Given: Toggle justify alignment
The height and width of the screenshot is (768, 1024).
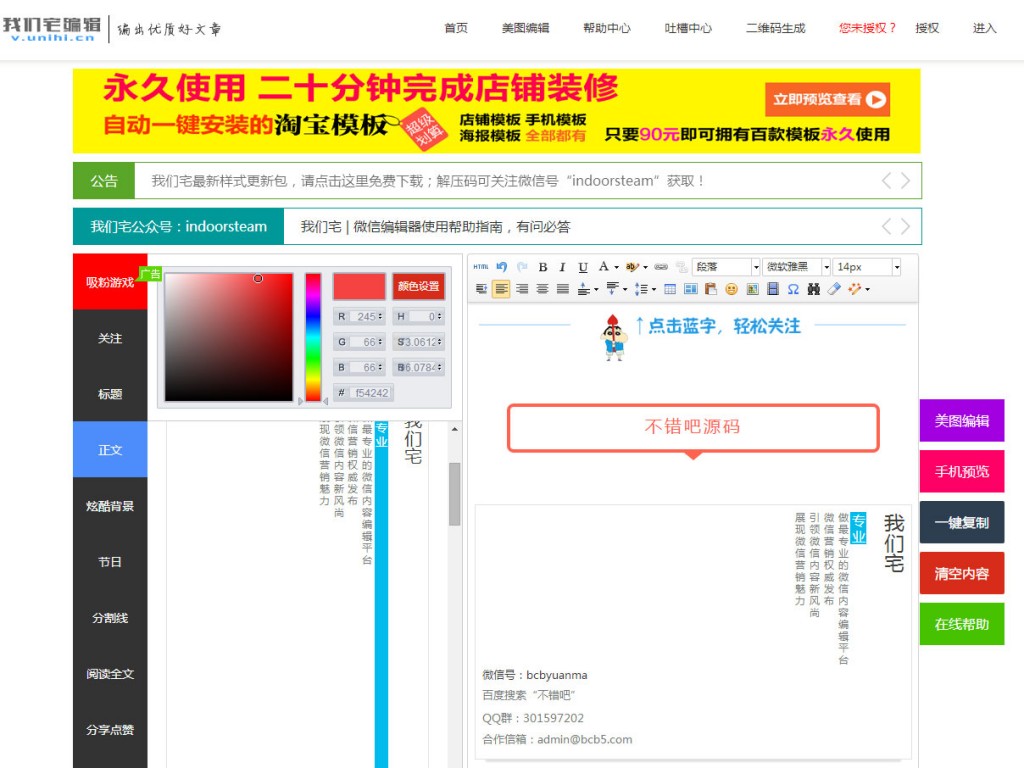Looking at the screenshot, I should point(562,289).
